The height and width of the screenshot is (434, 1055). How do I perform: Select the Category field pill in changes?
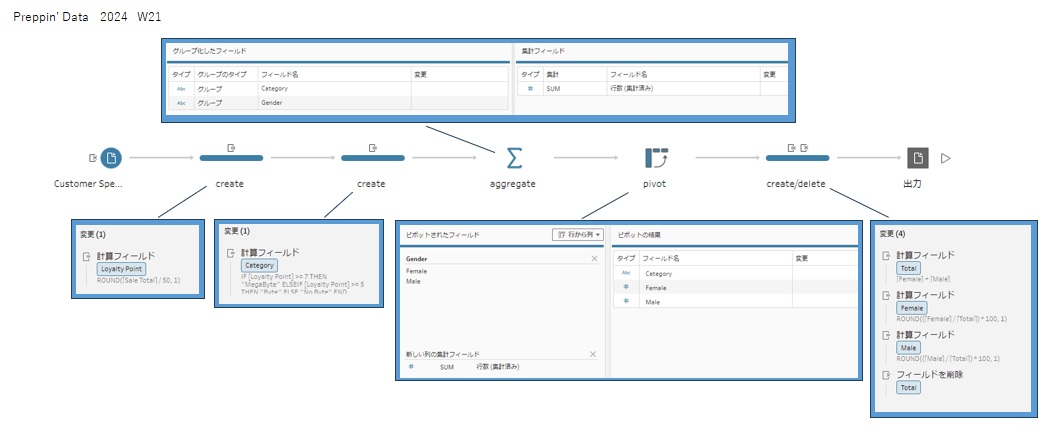point(259,266)
